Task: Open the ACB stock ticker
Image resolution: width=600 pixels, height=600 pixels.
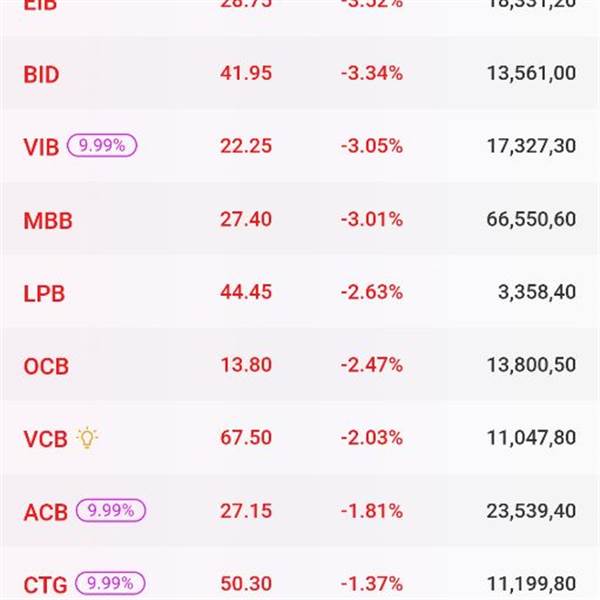Action: 46,512
